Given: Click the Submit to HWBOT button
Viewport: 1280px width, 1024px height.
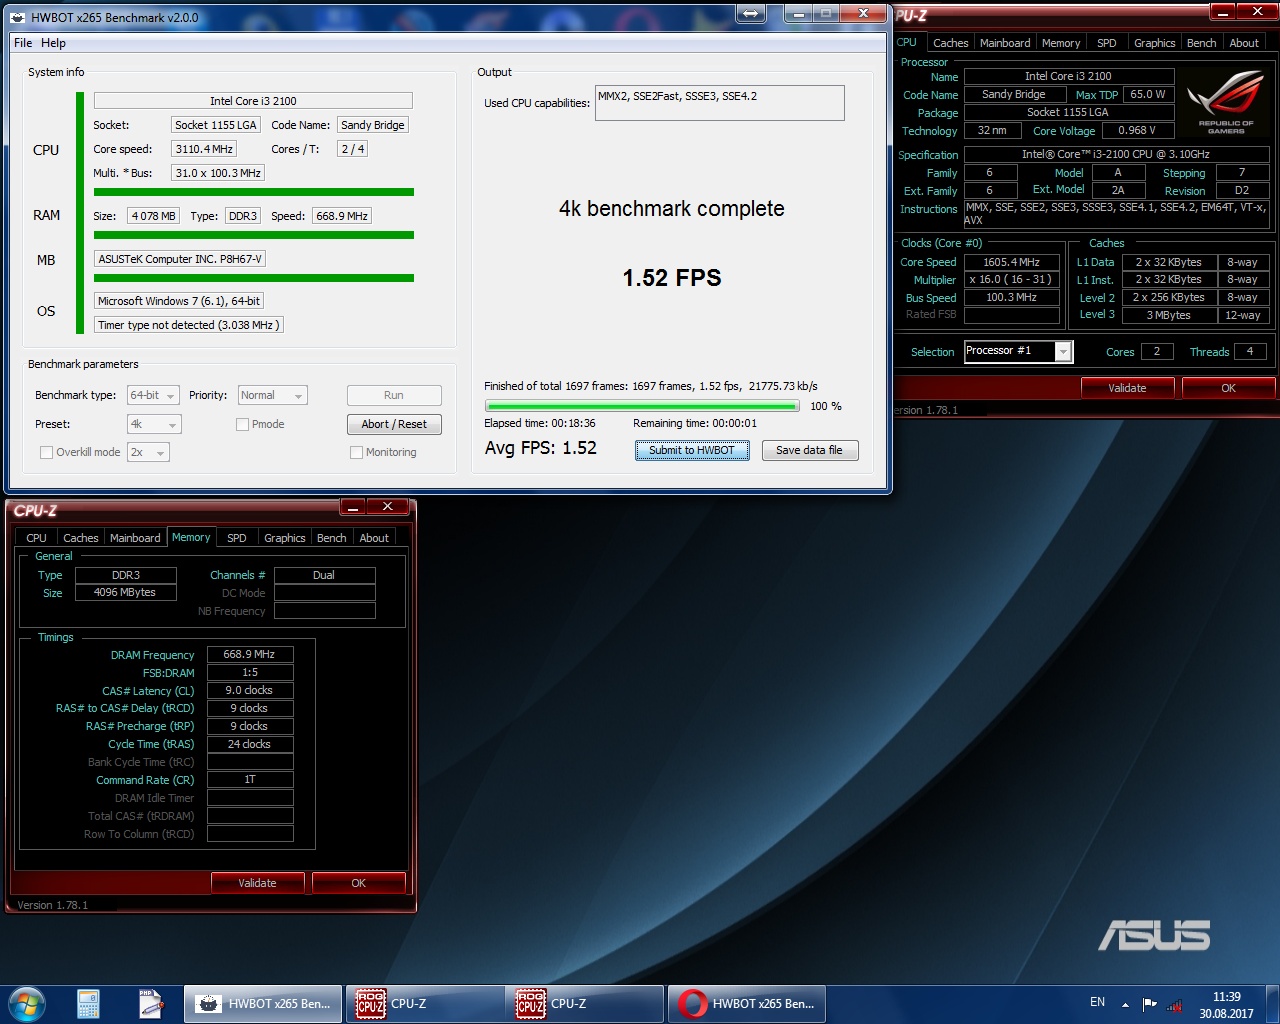Looking at the screenshot, I should tap(692, 450).
